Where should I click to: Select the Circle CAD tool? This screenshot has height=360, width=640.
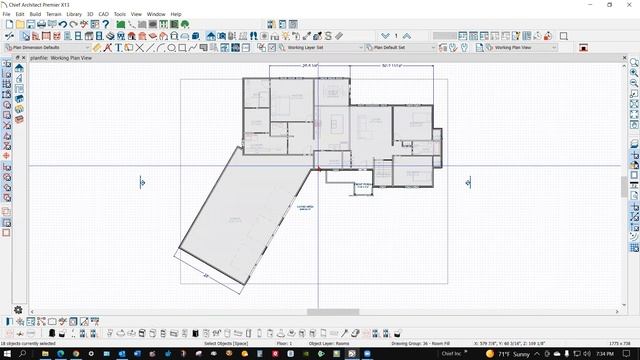pyautogui.click(x=171, y=48)
